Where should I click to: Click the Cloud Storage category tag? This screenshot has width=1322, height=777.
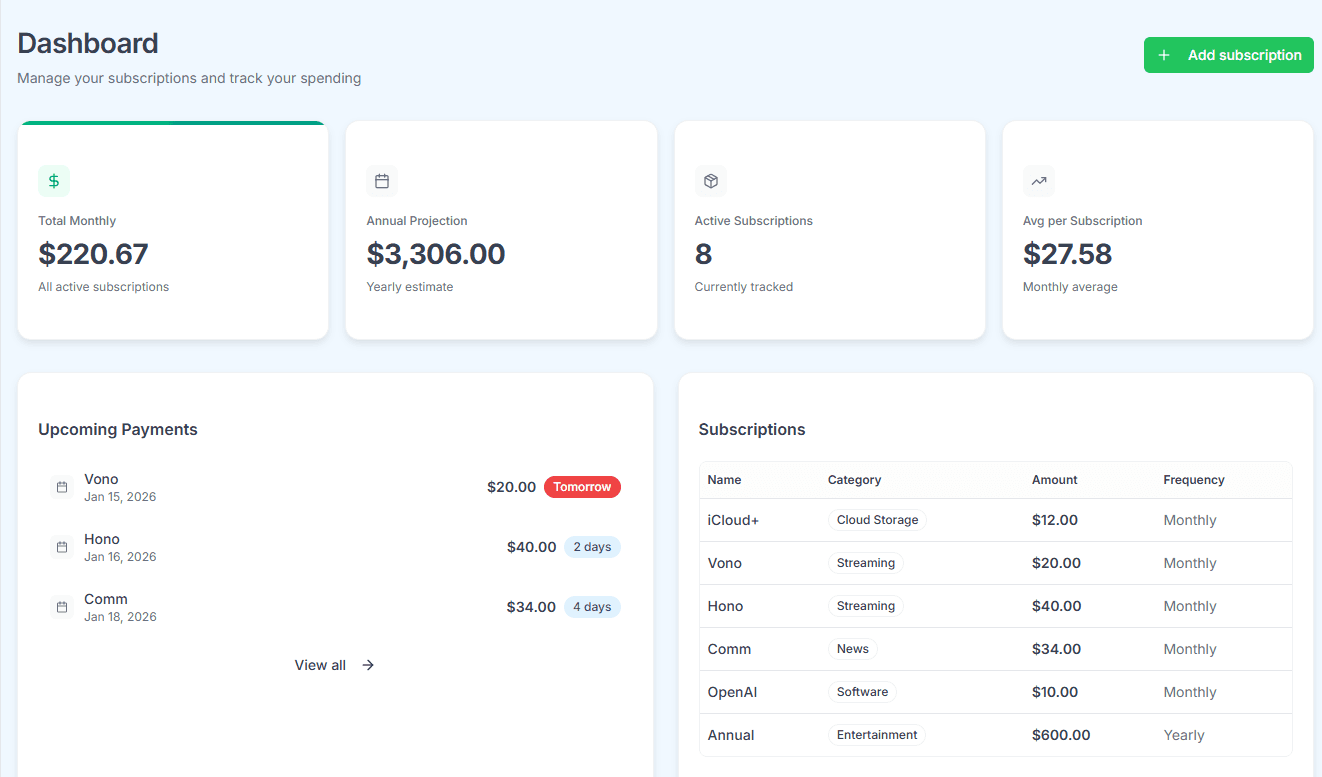[x=877, y=520]
